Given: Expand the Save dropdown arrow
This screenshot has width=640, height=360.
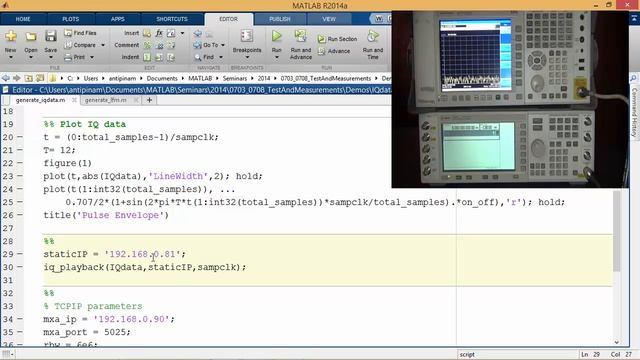Looking at the screenshot, I should click(51, 57).
